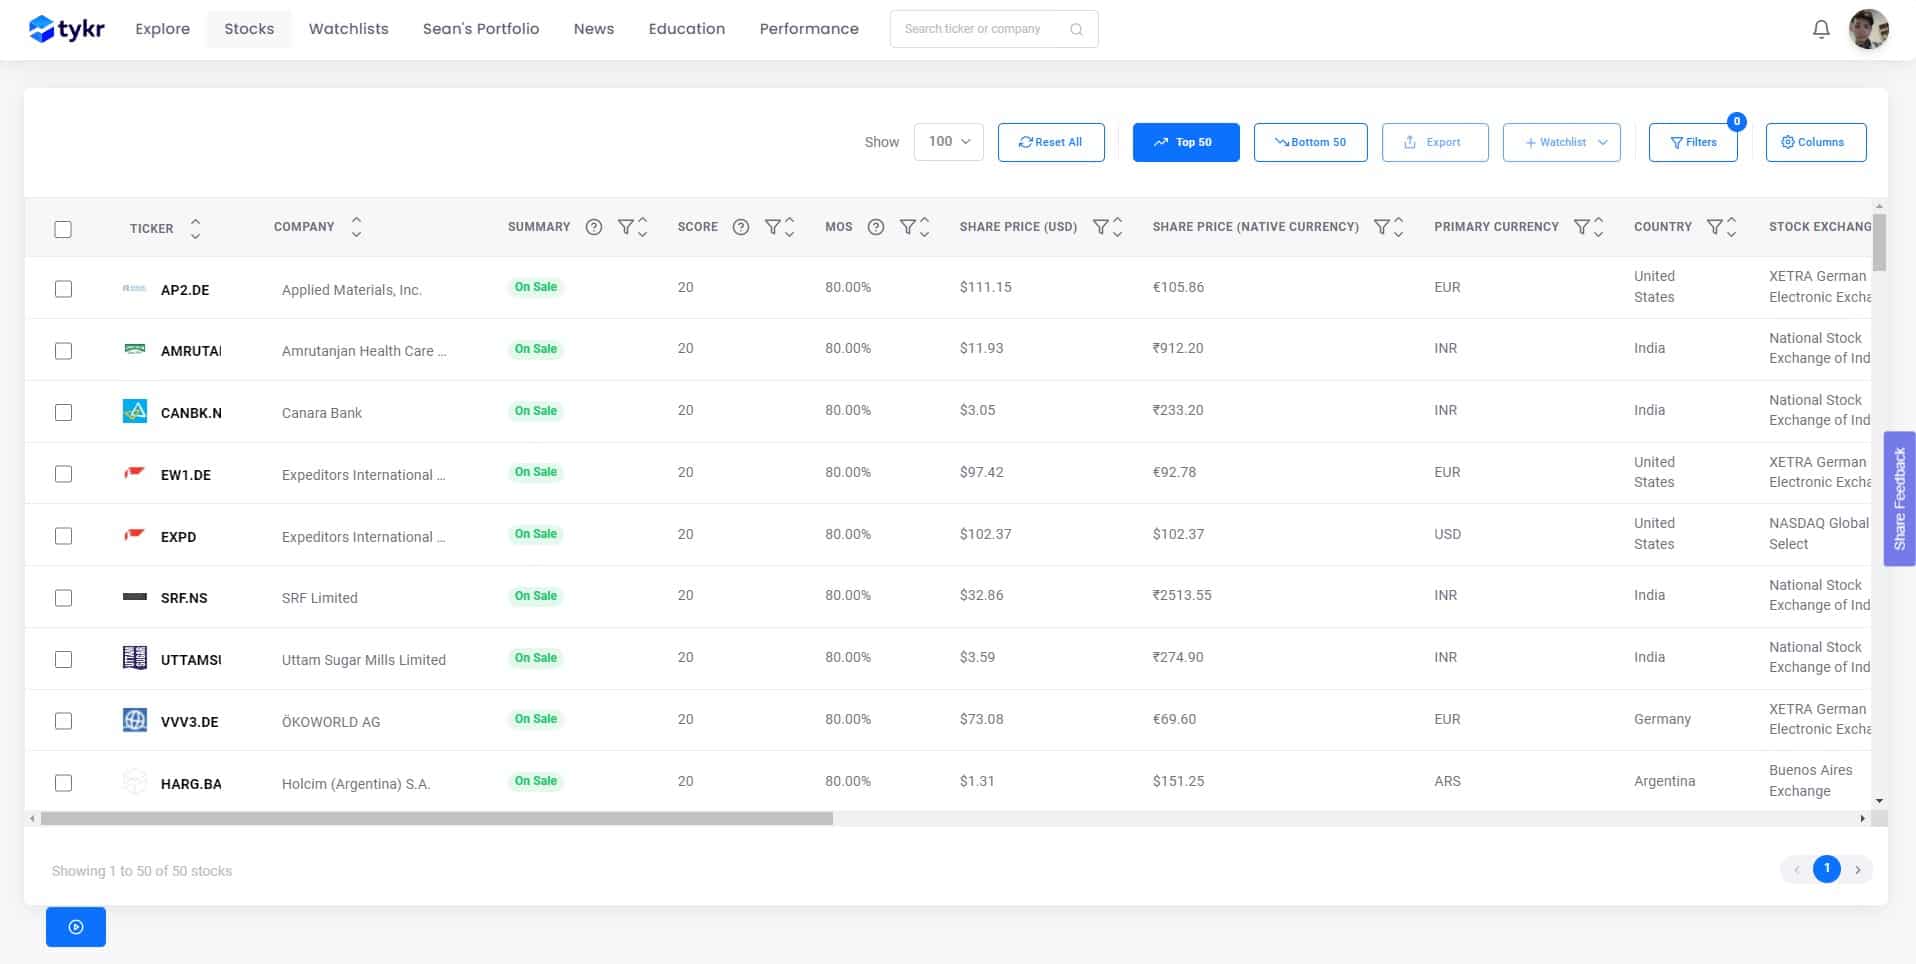The width and height of the screenshot is (1916, 964).
Task: Open the user profile avatar
Action: (1868, 29)
